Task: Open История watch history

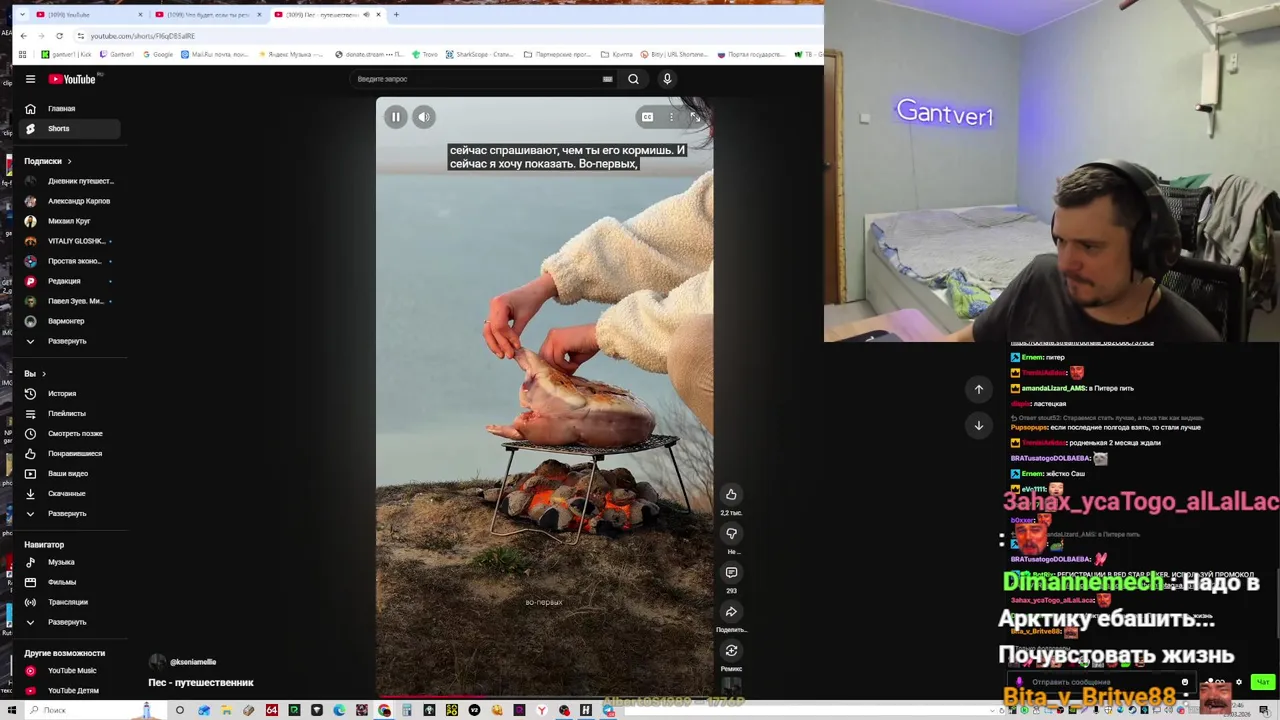Action: (x=69, y=393)
